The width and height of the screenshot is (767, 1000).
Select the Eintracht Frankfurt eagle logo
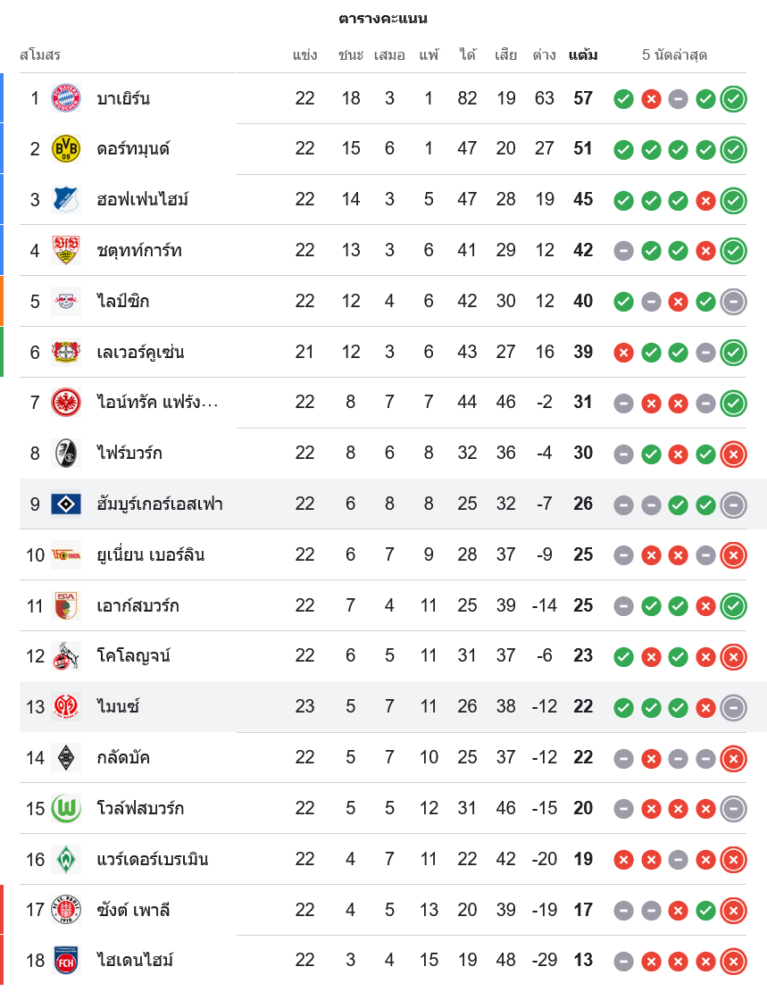tap(66, 402)
